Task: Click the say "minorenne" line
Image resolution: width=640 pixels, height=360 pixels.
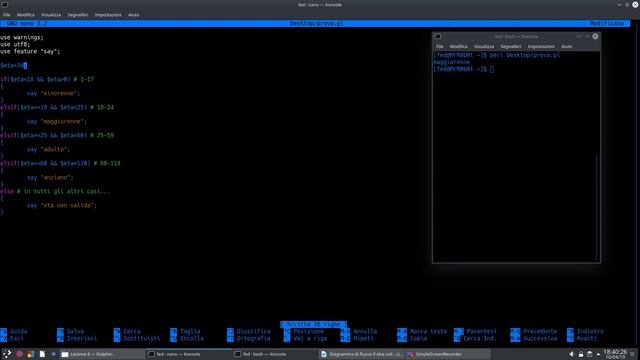Action: (x=53, y=93)
